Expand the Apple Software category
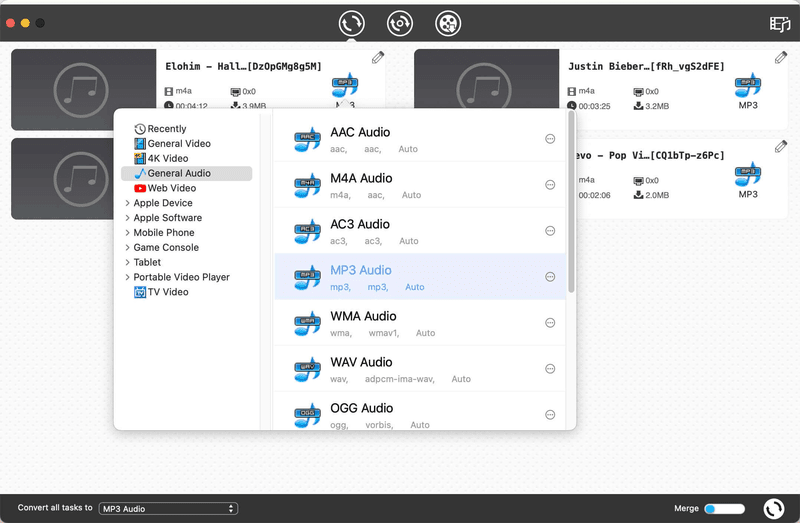The width and height of the screenshot is (800, 523). [127, 218]
